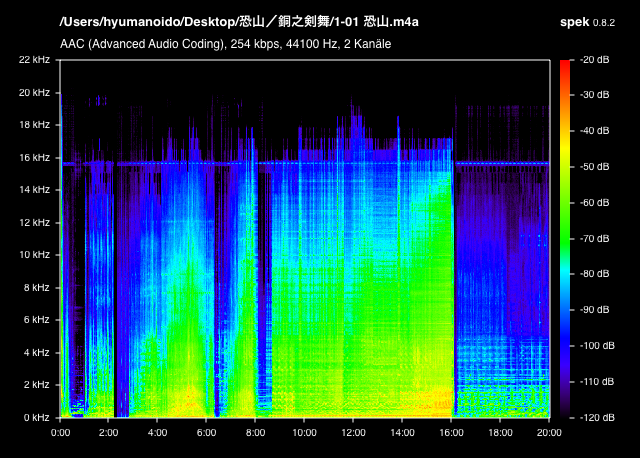Click the 0:00 time axis marker
The height and width of the screenshot is (458, 640).
click(60, 432)
